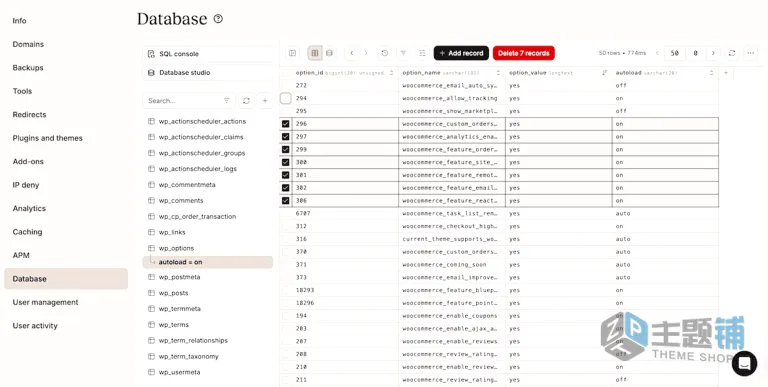
Task: Open the Caching section
Action: tap(27, 232)
